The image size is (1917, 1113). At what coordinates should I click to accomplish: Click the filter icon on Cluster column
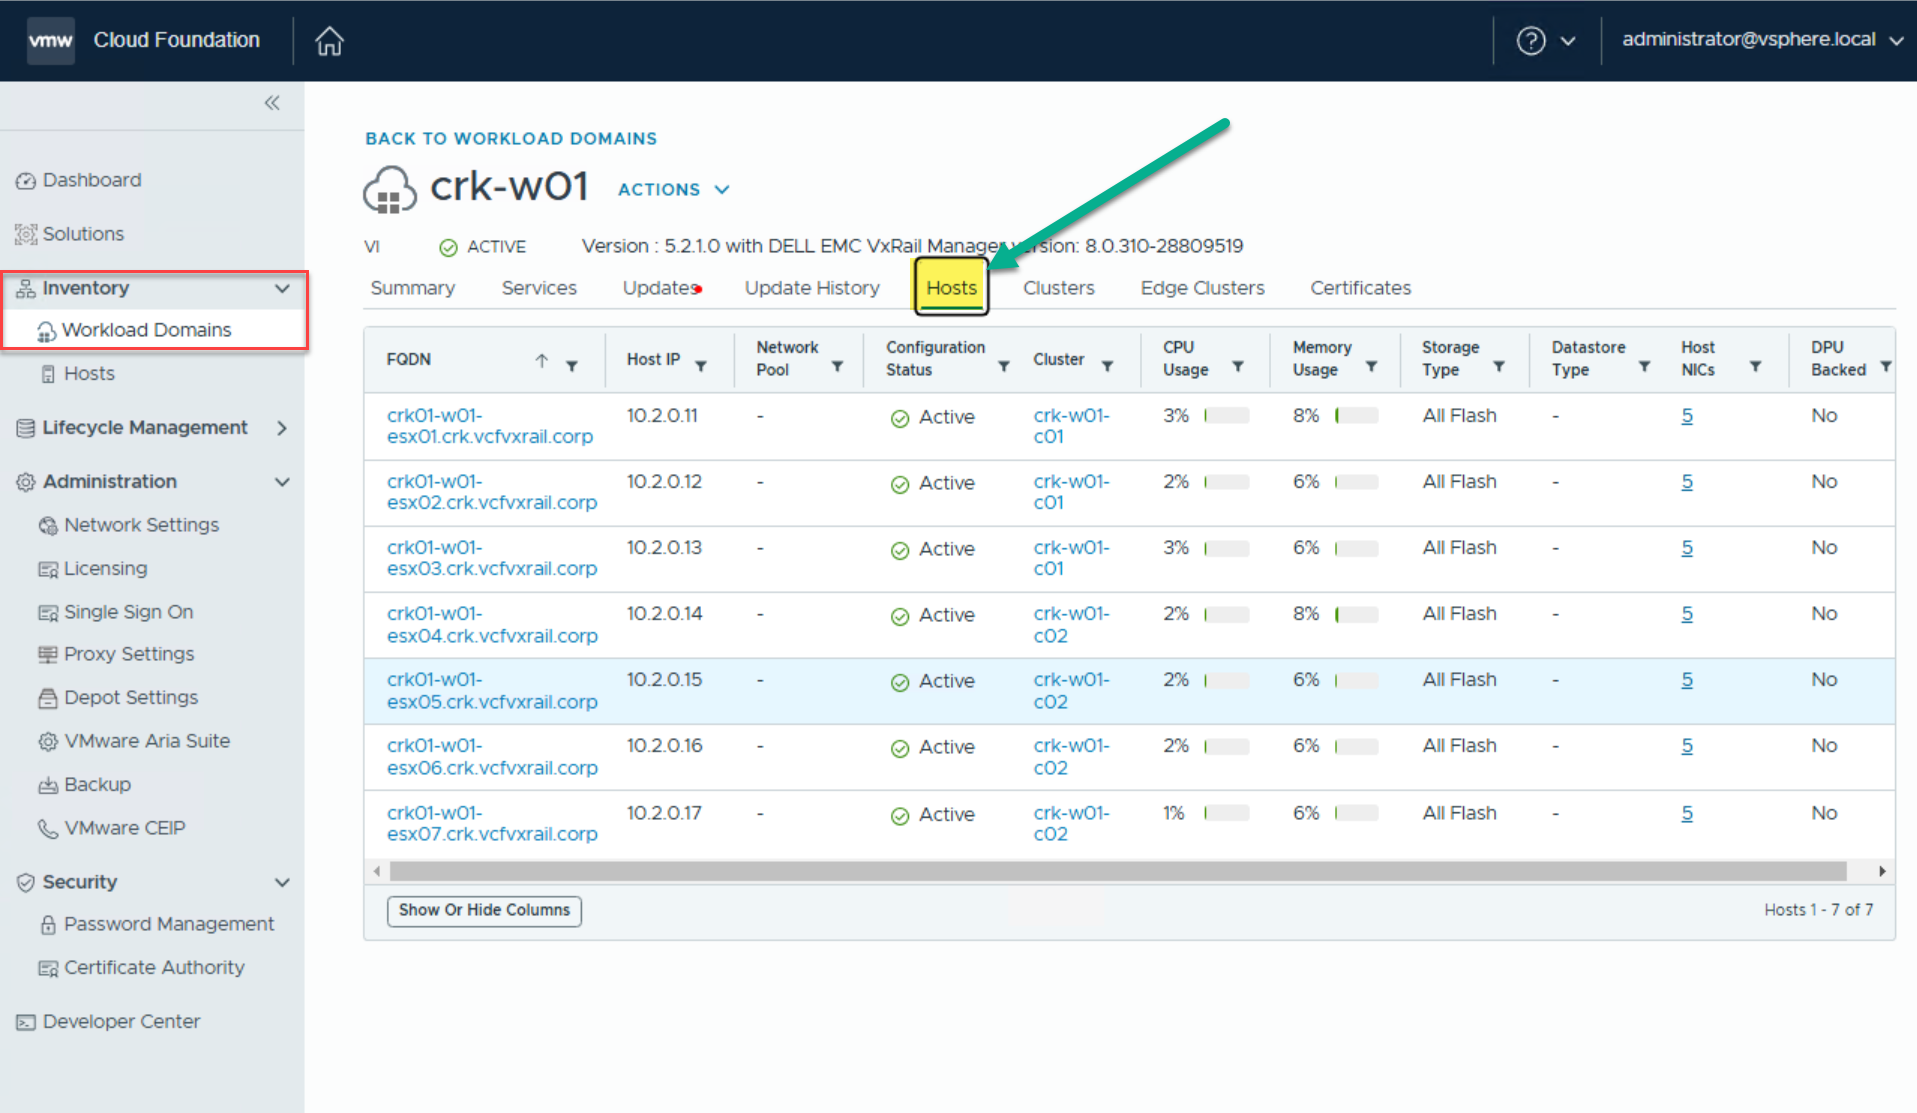pyautogui.click(x=1107, y=366)
